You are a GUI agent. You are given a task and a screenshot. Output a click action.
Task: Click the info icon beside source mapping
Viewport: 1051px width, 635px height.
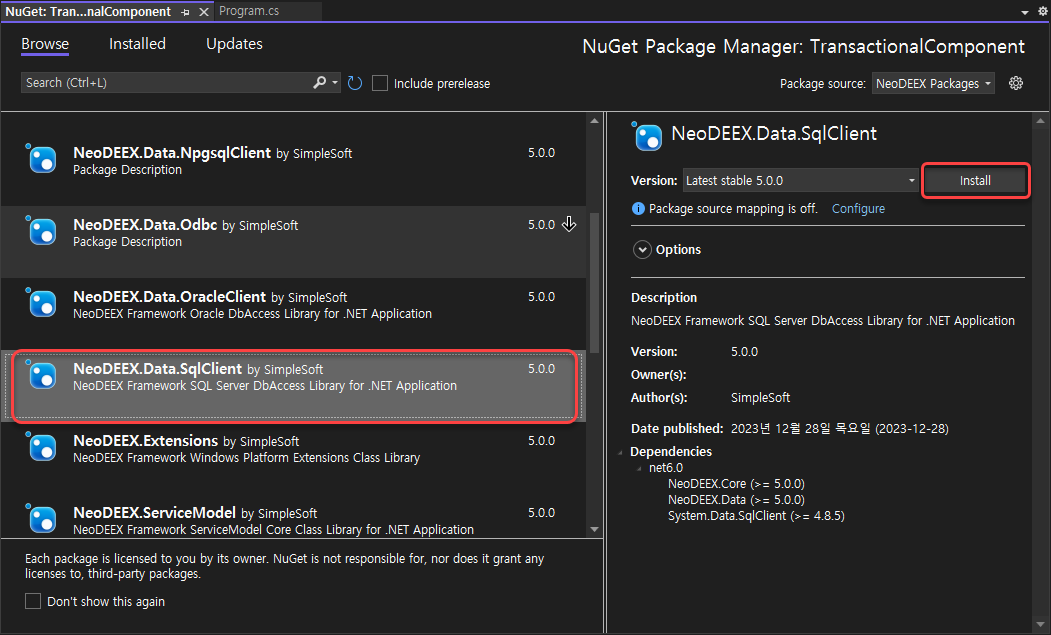point(638,209)
